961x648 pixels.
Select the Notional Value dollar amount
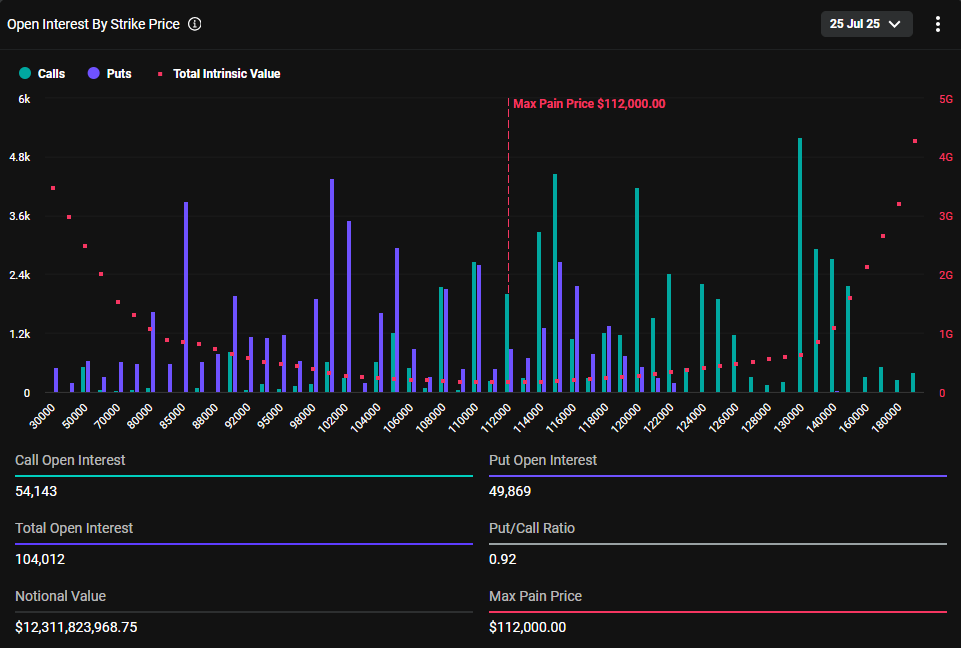click(76, 627)
